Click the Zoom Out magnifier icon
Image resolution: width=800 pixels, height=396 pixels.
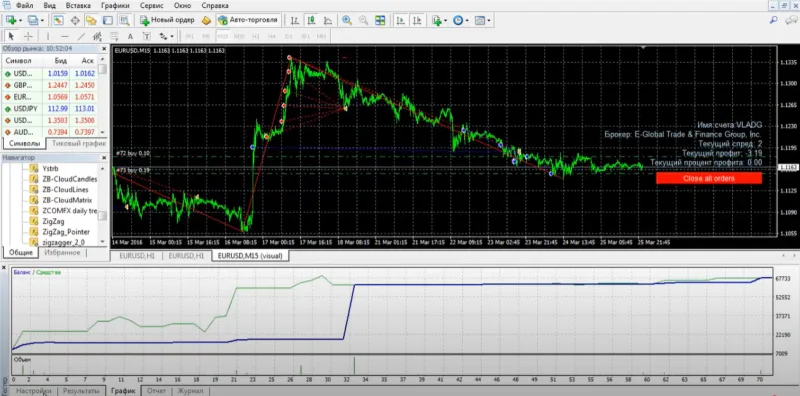tap(363, 20)
